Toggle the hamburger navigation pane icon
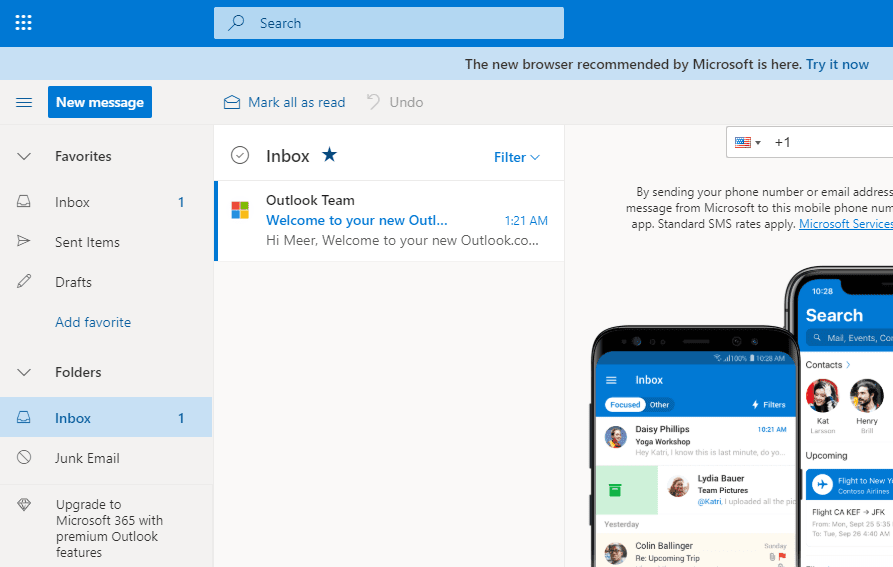This screenshot has width=893, height=567. 24,102
